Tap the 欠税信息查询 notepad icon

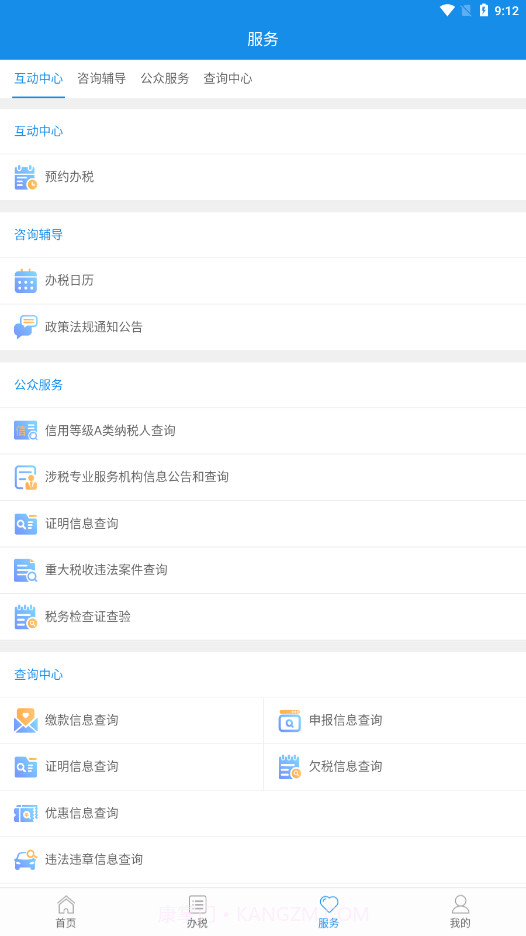point(290,766)
